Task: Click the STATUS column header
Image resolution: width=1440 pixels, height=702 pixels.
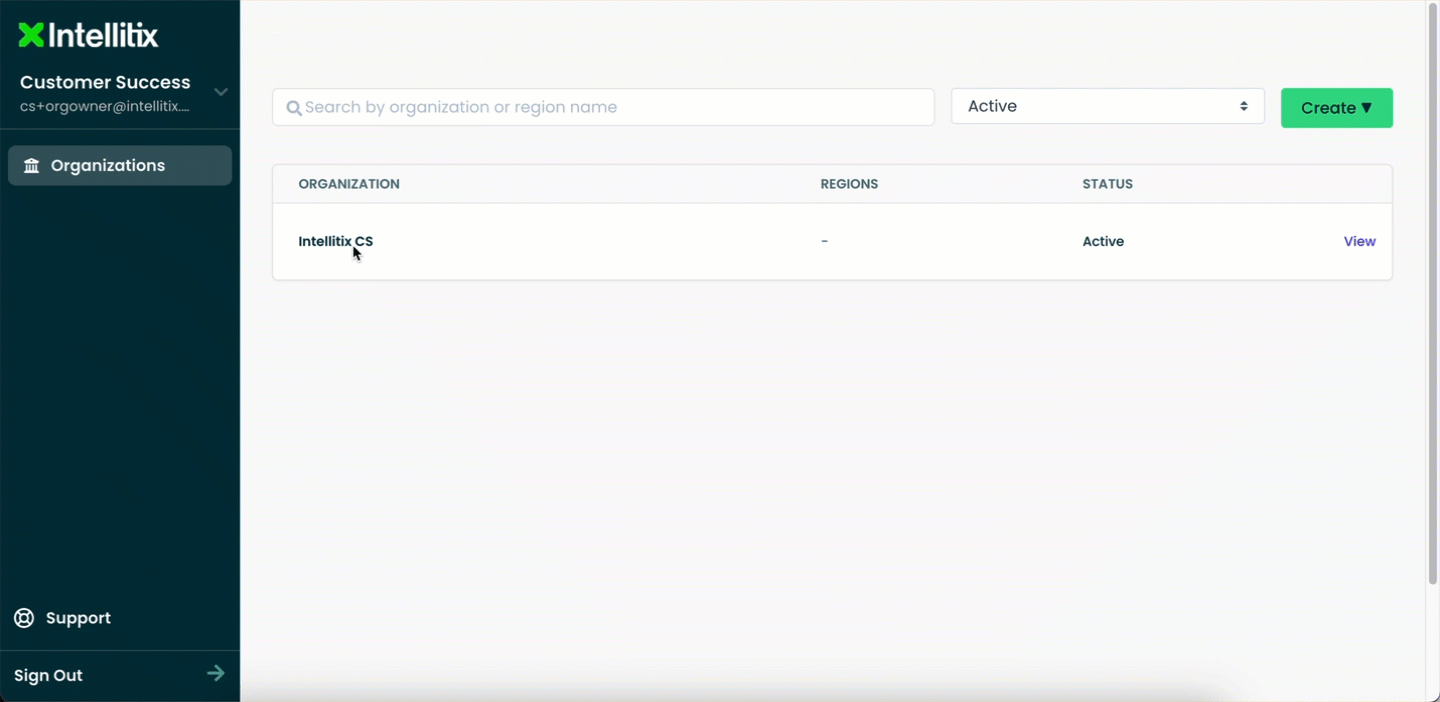Action: point(1107,184)
